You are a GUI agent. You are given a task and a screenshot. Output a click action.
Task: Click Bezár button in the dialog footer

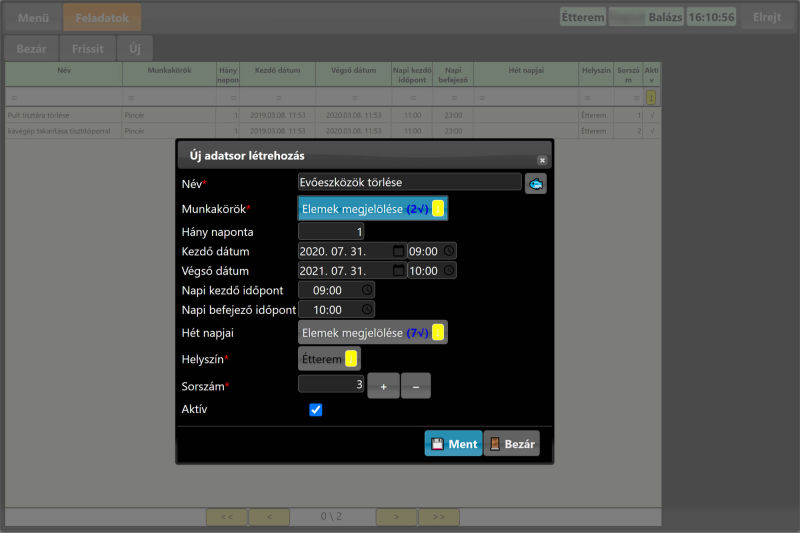(x=511, y=444)
